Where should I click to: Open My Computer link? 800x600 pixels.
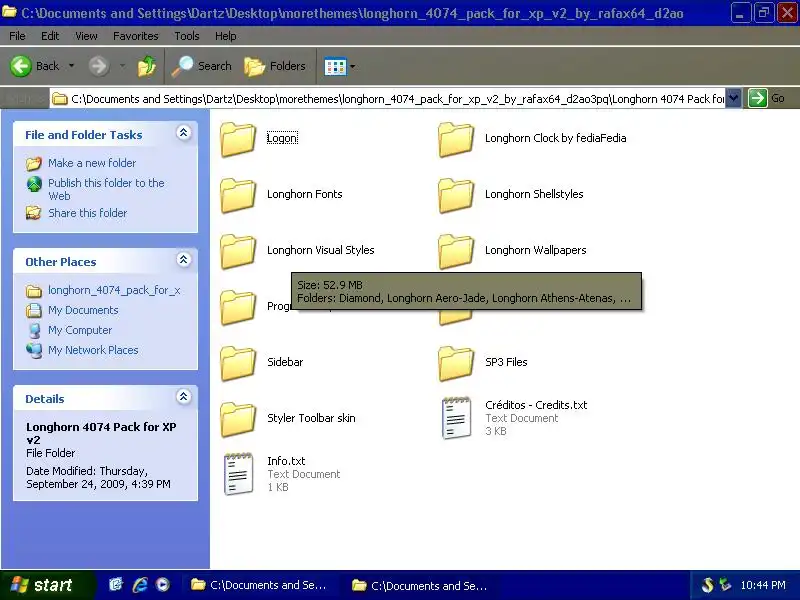[x=80, y=330]
